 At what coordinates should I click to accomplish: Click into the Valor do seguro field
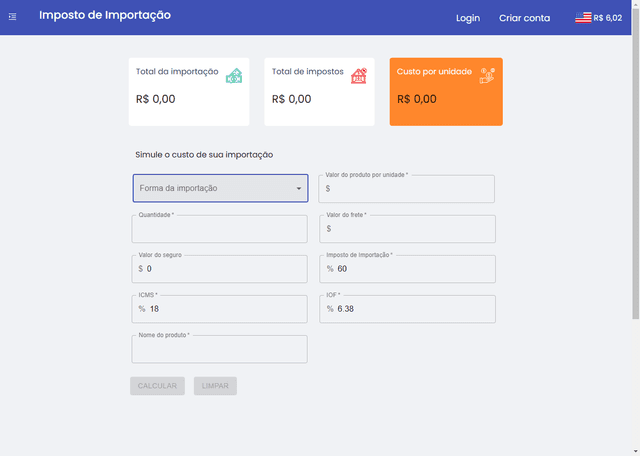point(220,269)
